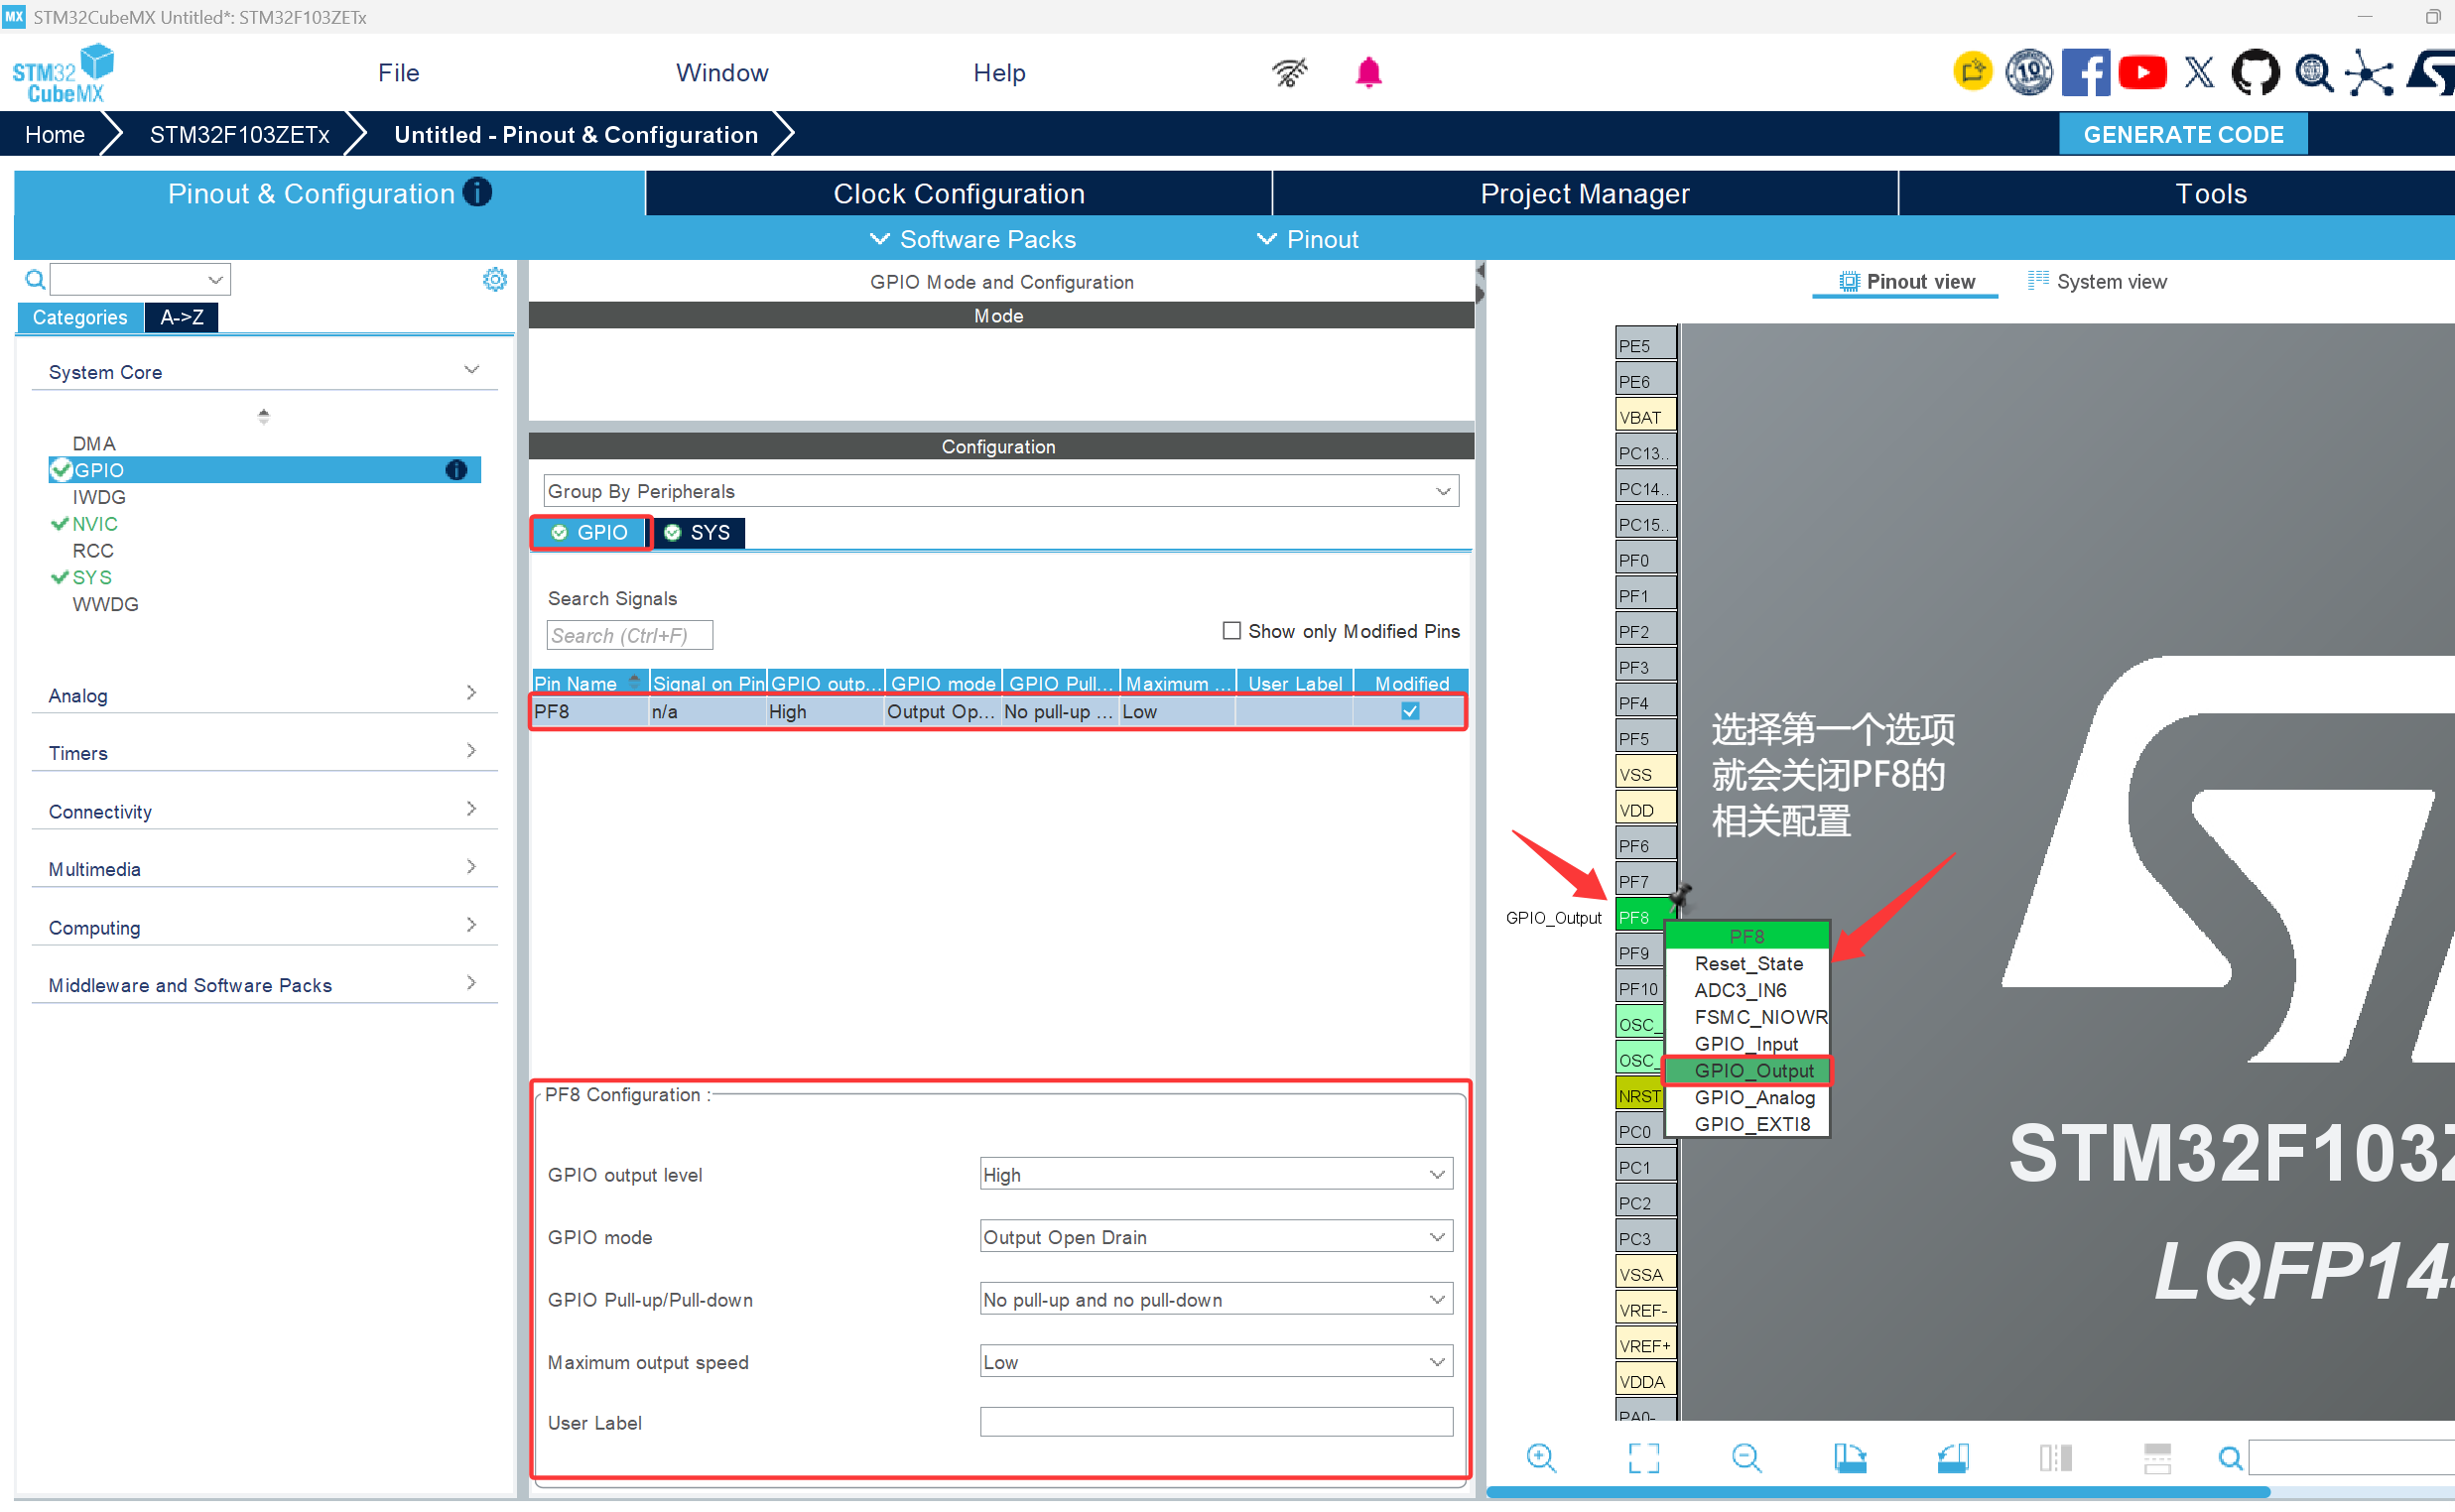Click the 10-year anniversary badge icon
The height and width of the screenshot is (1512, 2455).
[2028, 72]
